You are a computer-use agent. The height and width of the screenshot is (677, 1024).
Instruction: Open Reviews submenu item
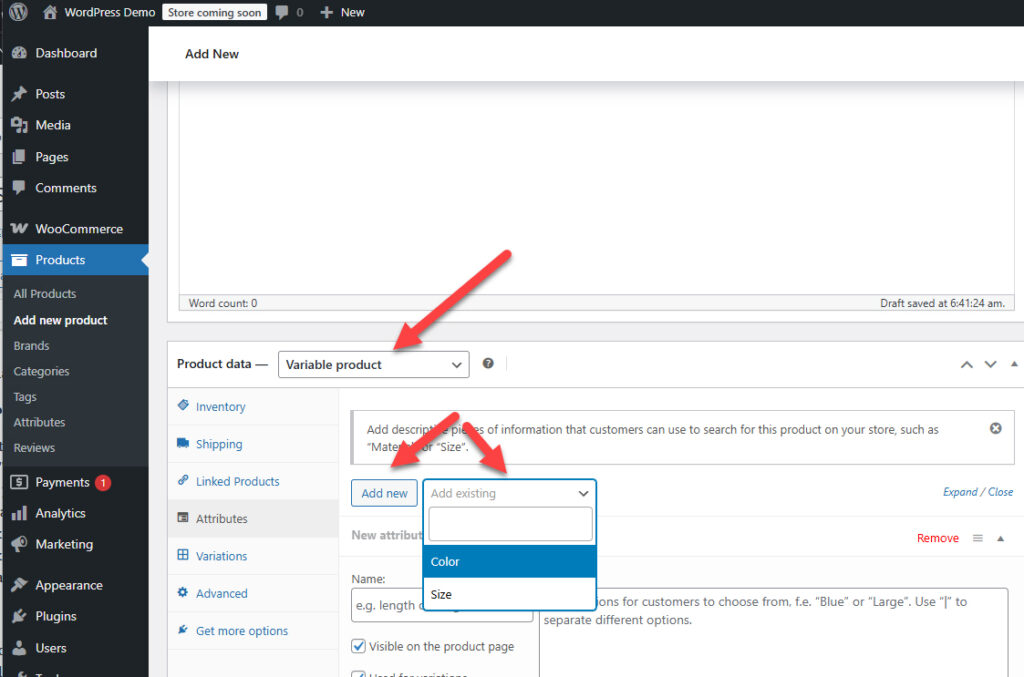[34, 447]
